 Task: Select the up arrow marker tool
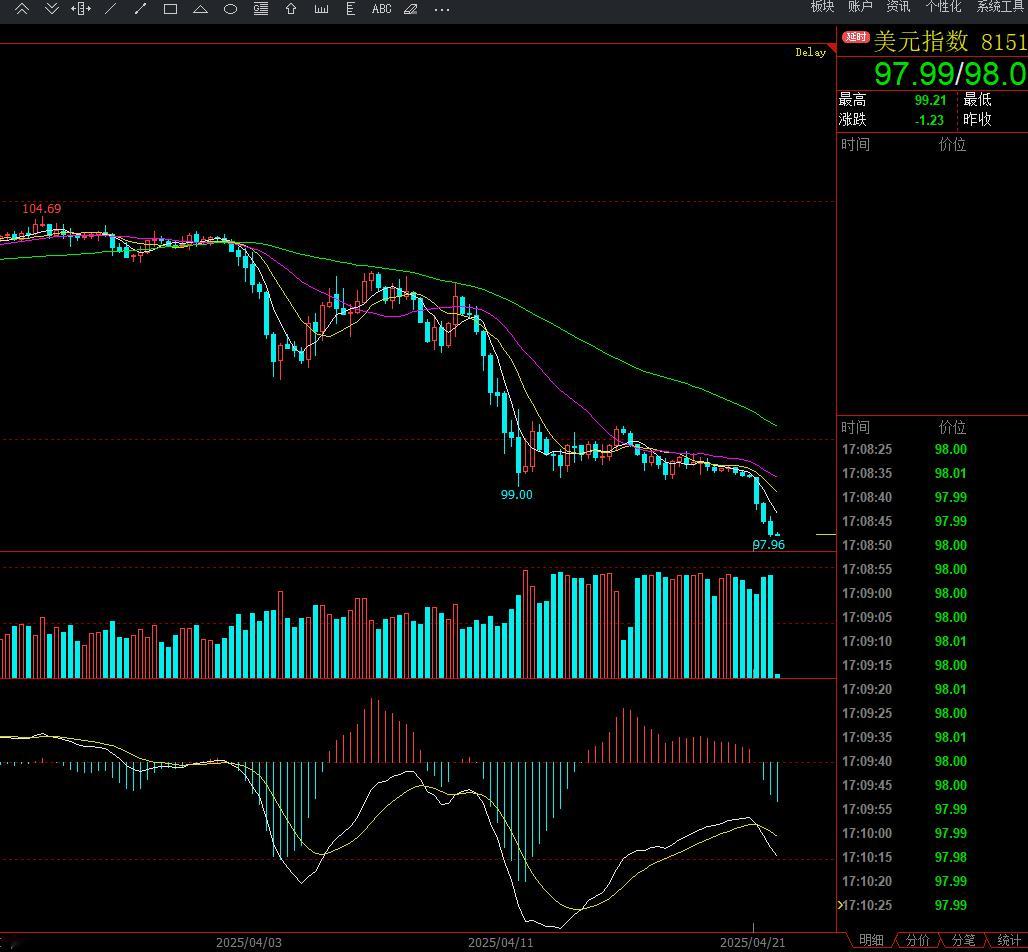click(291, 9)
